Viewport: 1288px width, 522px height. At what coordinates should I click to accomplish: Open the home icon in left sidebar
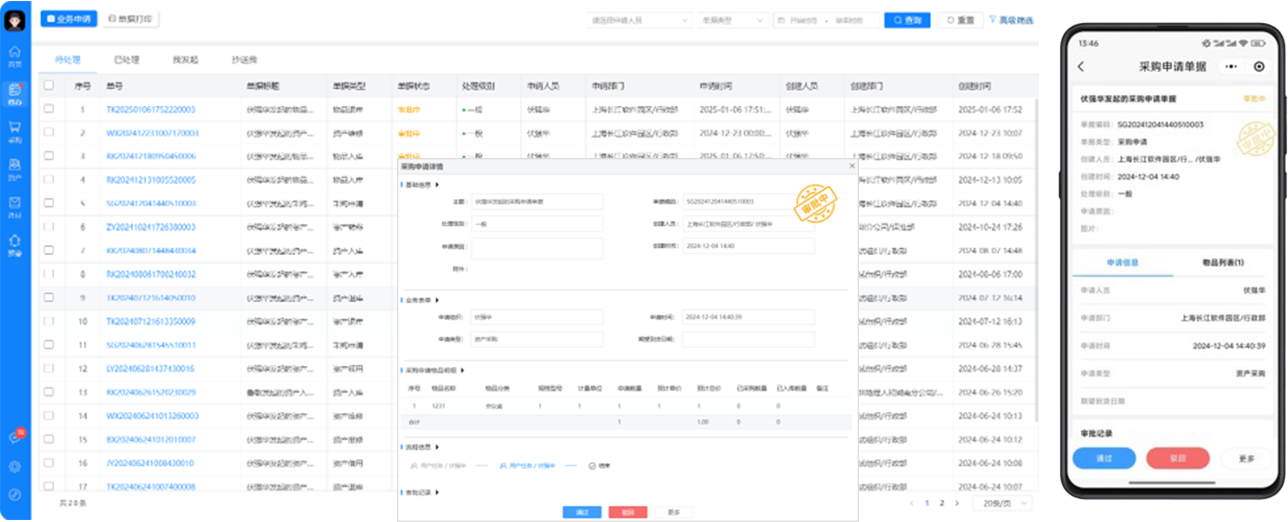pyautogui.click(x=15, y=55)
